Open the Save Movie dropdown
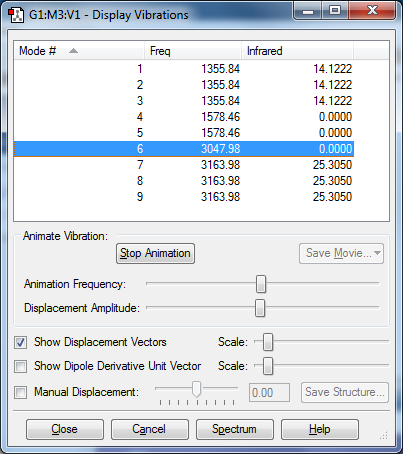Image resolution: width=403 pixels, height=454 pixels. point(341,253)
